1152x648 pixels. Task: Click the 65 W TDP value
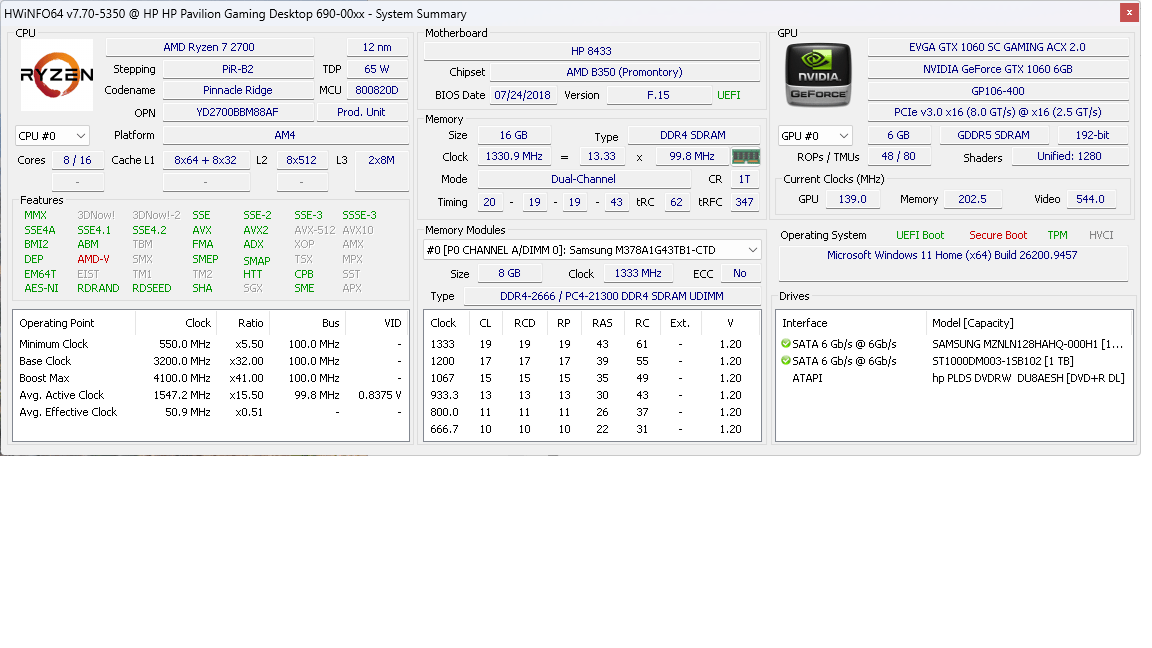pyautogui.click(x=377, y=69)
